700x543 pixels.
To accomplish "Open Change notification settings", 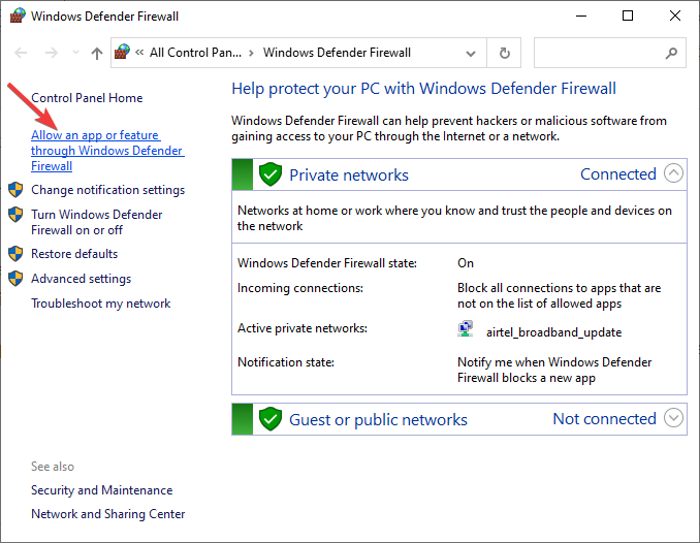I will [107, 190].
